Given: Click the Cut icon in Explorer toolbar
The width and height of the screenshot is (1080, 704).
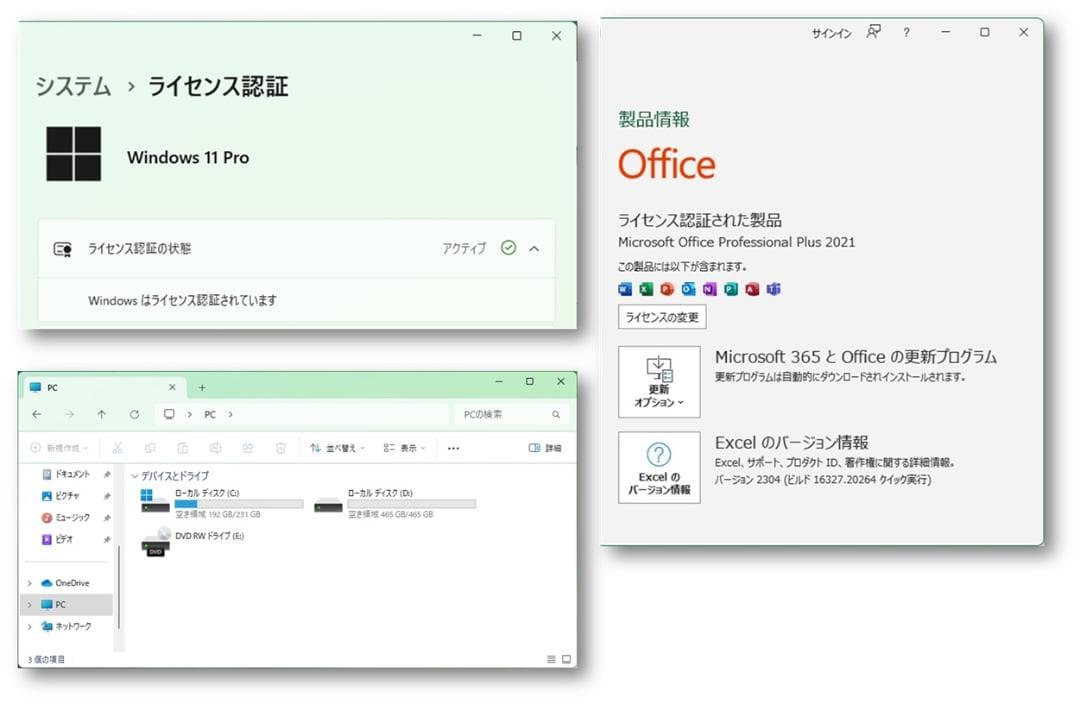Looking at the screenshot, I should tap(118, 448).
